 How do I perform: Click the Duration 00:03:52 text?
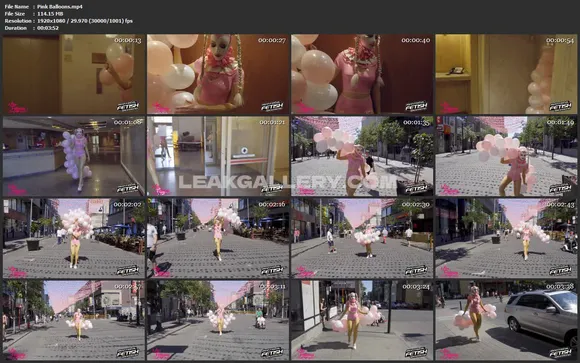point(32,28)
